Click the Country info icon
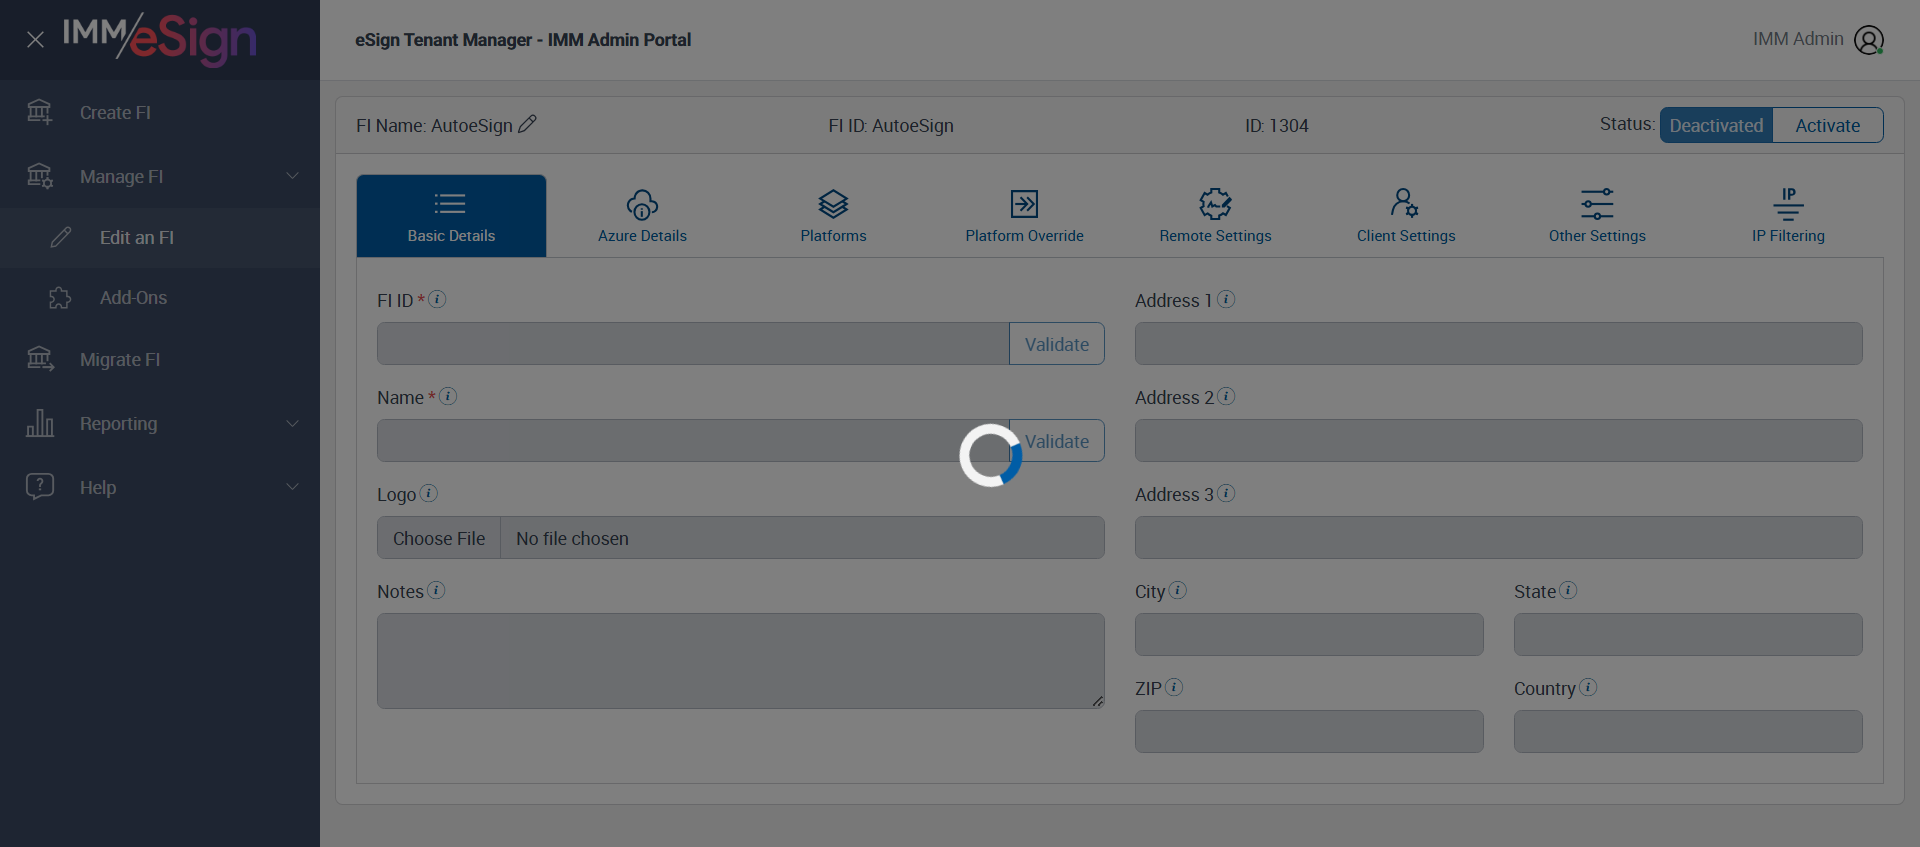1920x847 pixels. tap(1588, 687)
